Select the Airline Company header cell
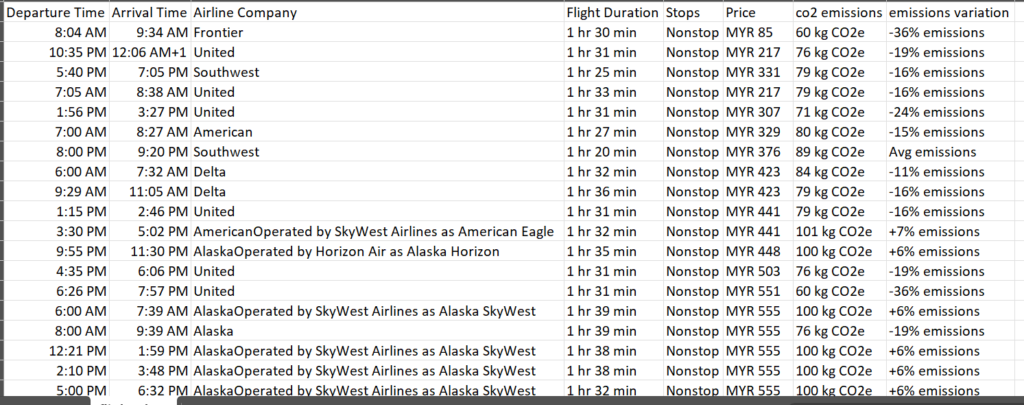This screenshot has height=405, width=1024. (x=377, y=12)
